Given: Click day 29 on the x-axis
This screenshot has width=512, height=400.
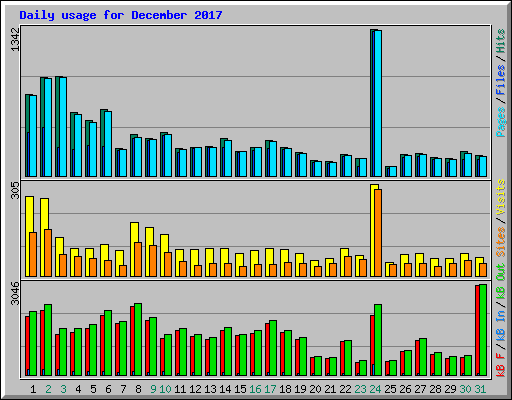Looking at the screenshot, I should [450, 389].
